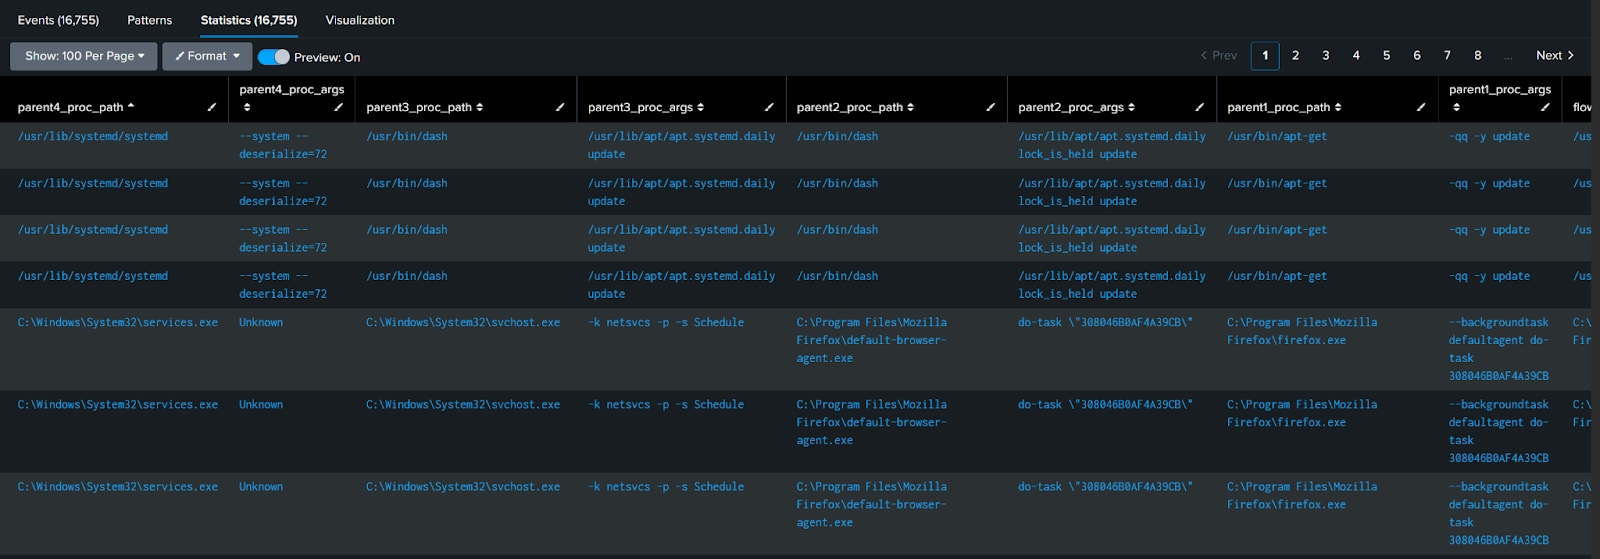Sort by the parent2_proc_args column header

click(x=1076, y=107)
